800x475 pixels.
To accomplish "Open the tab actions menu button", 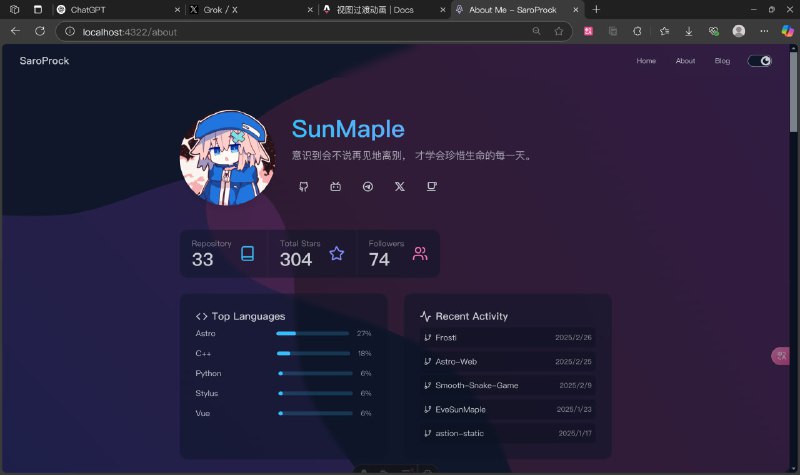I will [x=38, y=9].
